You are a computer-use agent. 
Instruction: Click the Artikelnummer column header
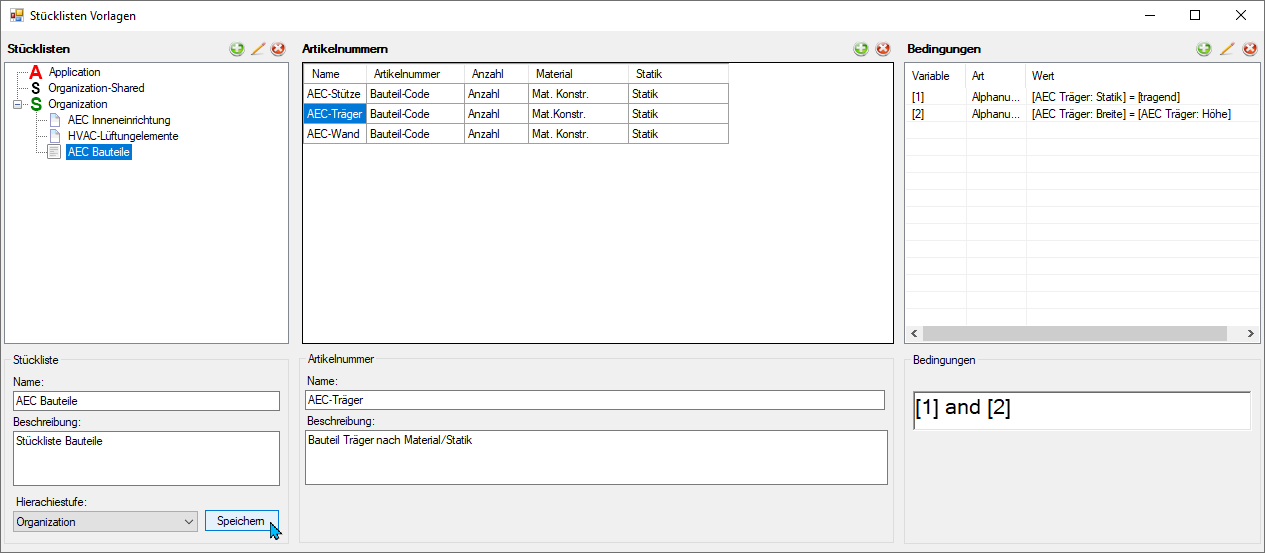pos(416,74)
